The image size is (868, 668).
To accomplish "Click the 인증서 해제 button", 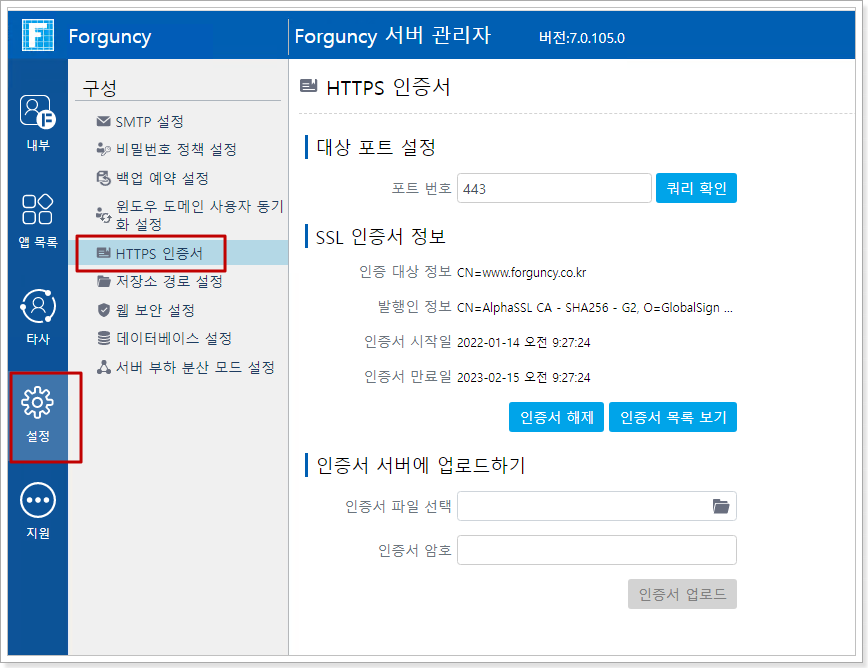I will pyautogui.click(x=556, y=417).
